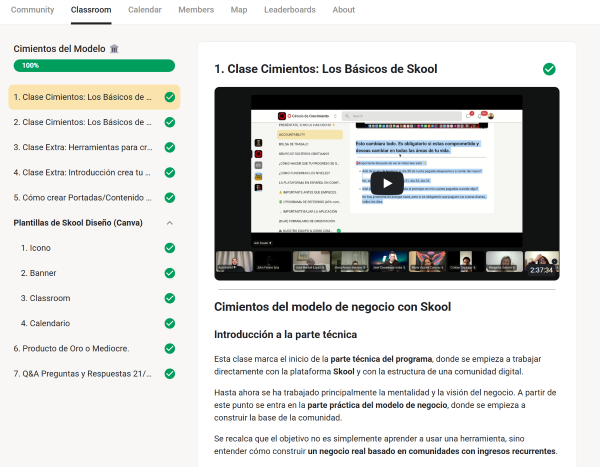Open lesson 1 Clase Cimientos in sidebar
The height and width of the screenshot is (467, 600).
(x=94, y=97)
